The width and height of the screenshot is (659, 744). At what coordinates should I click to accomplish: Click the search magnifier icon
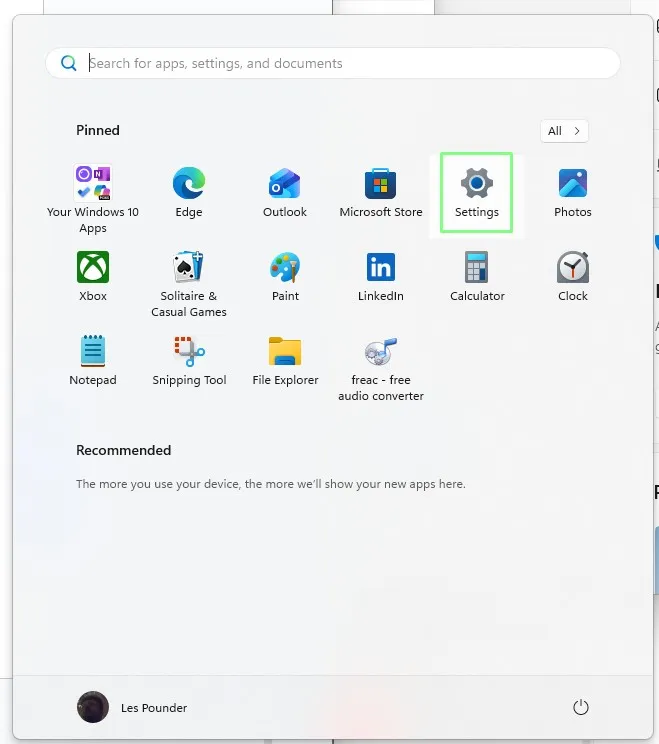coord(69,63)
